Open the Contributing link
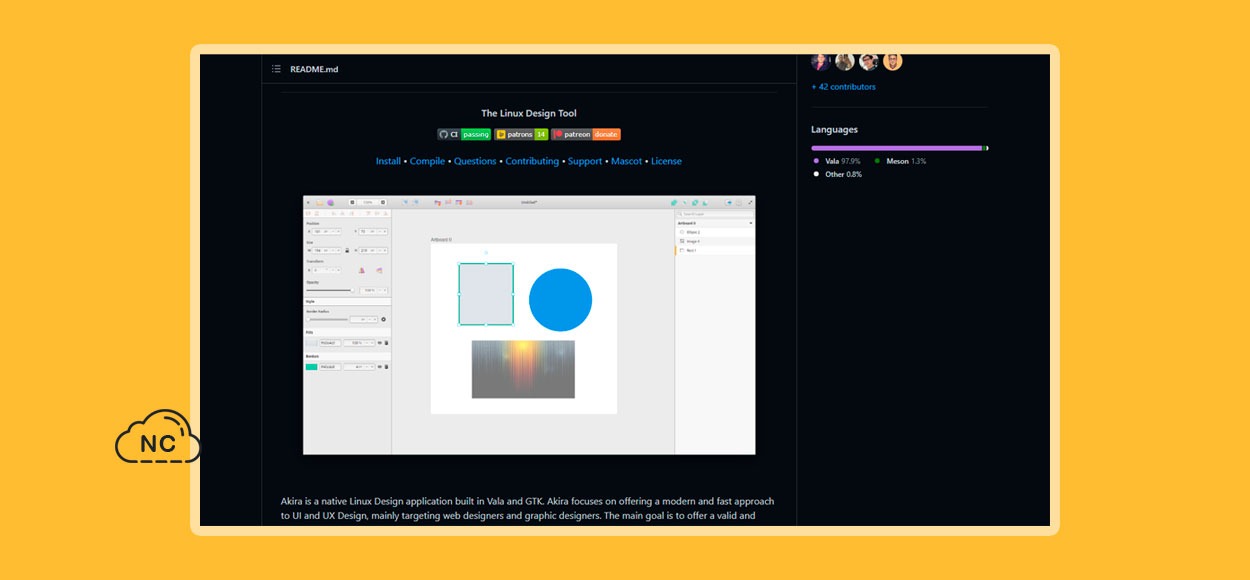1250x580 pixels. coord(532,161)
